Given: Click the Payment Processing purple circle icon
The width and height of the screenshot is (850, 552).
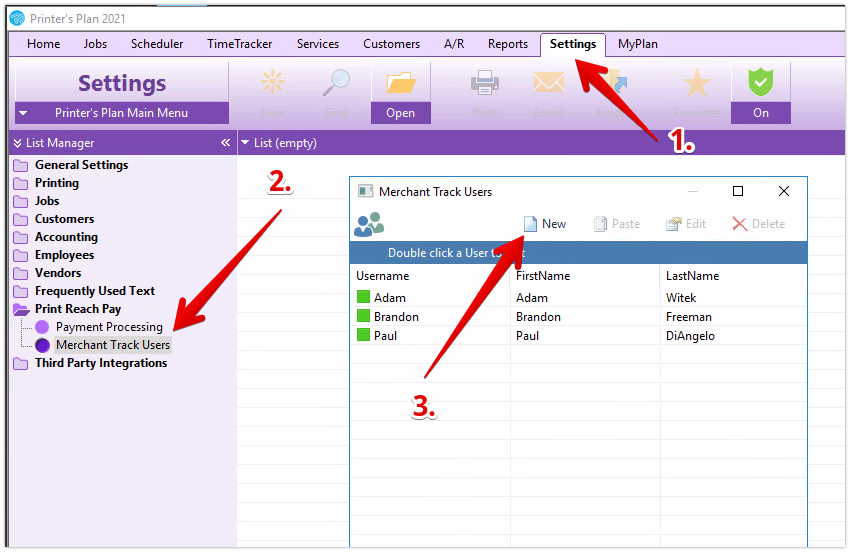Looking at the screenshot, I should coord(42,327).
